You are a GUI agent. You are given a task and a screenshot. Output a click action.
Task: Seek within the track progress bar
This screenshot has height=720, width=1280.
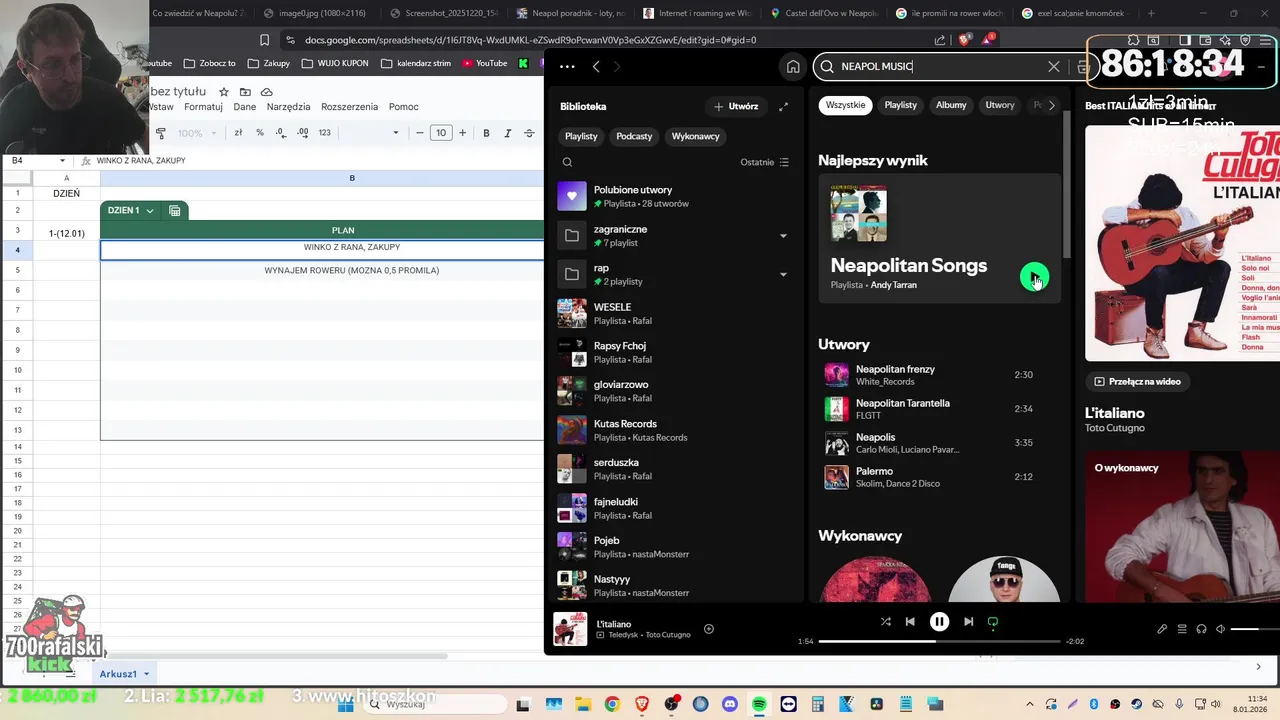pos(939,641)
